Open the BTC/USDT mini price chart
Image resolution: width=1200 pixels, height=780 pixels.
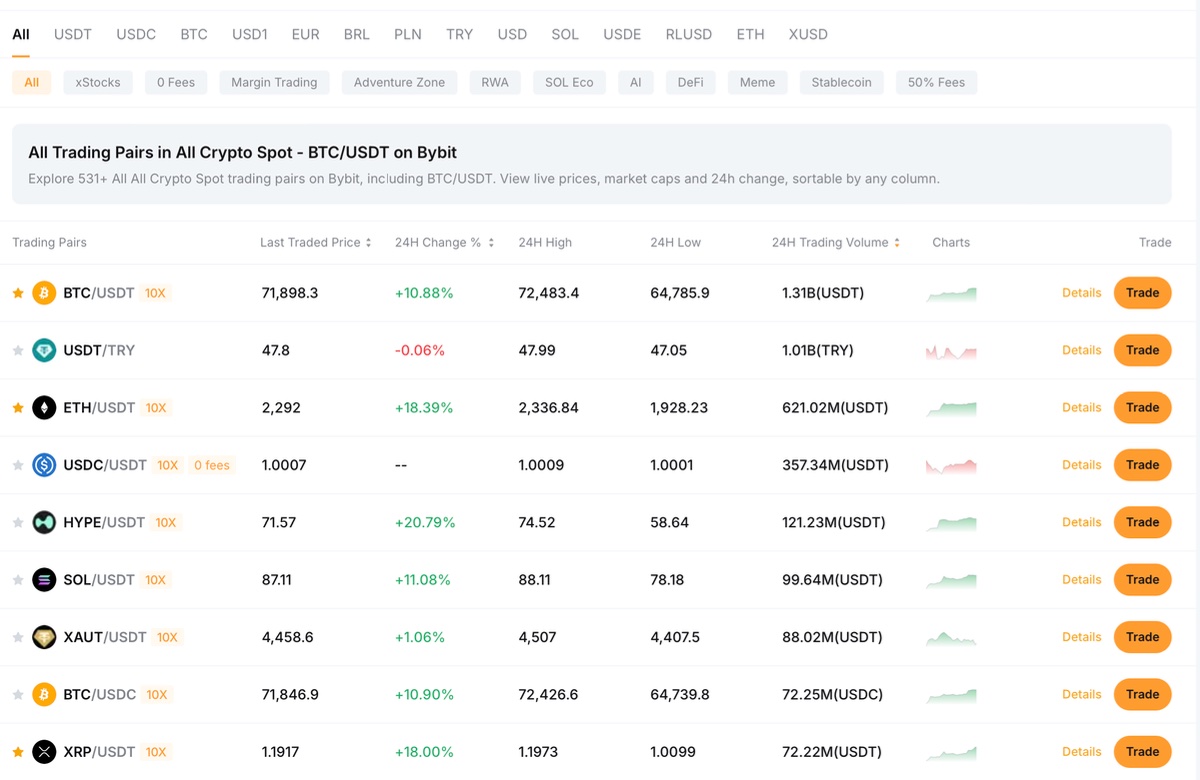point(951,294)
